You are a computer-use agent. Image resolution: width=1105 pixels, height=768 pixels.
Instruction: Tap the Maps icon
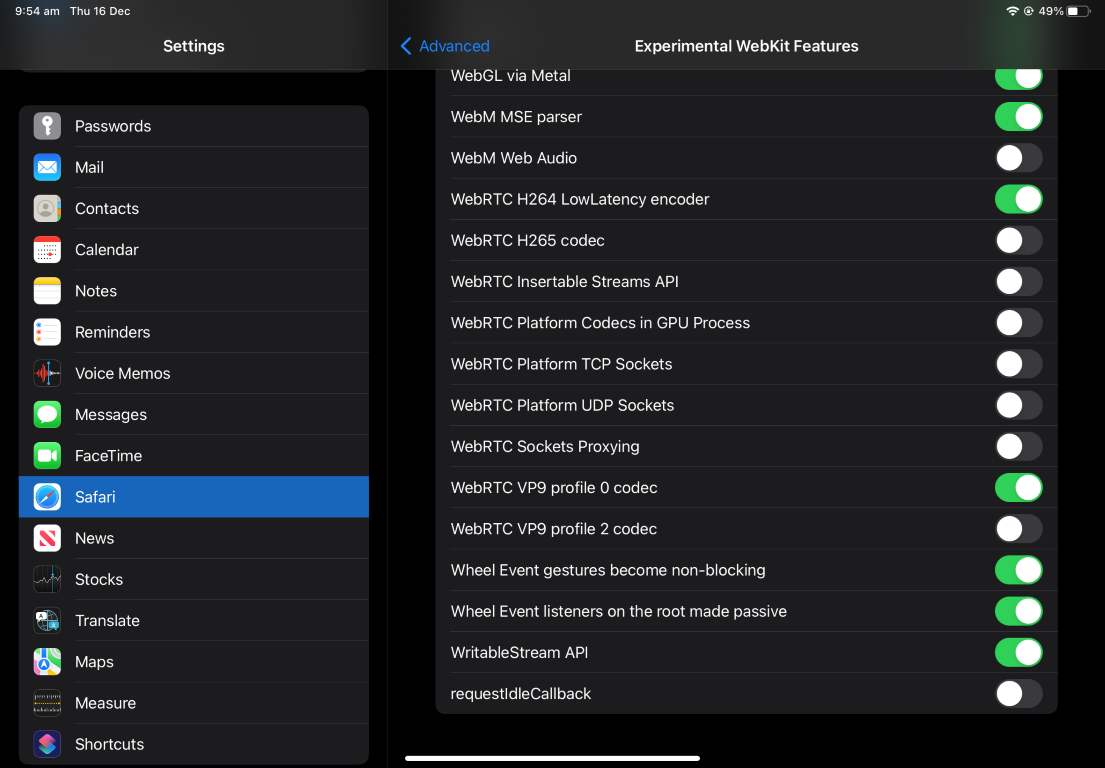pos(47,662)
